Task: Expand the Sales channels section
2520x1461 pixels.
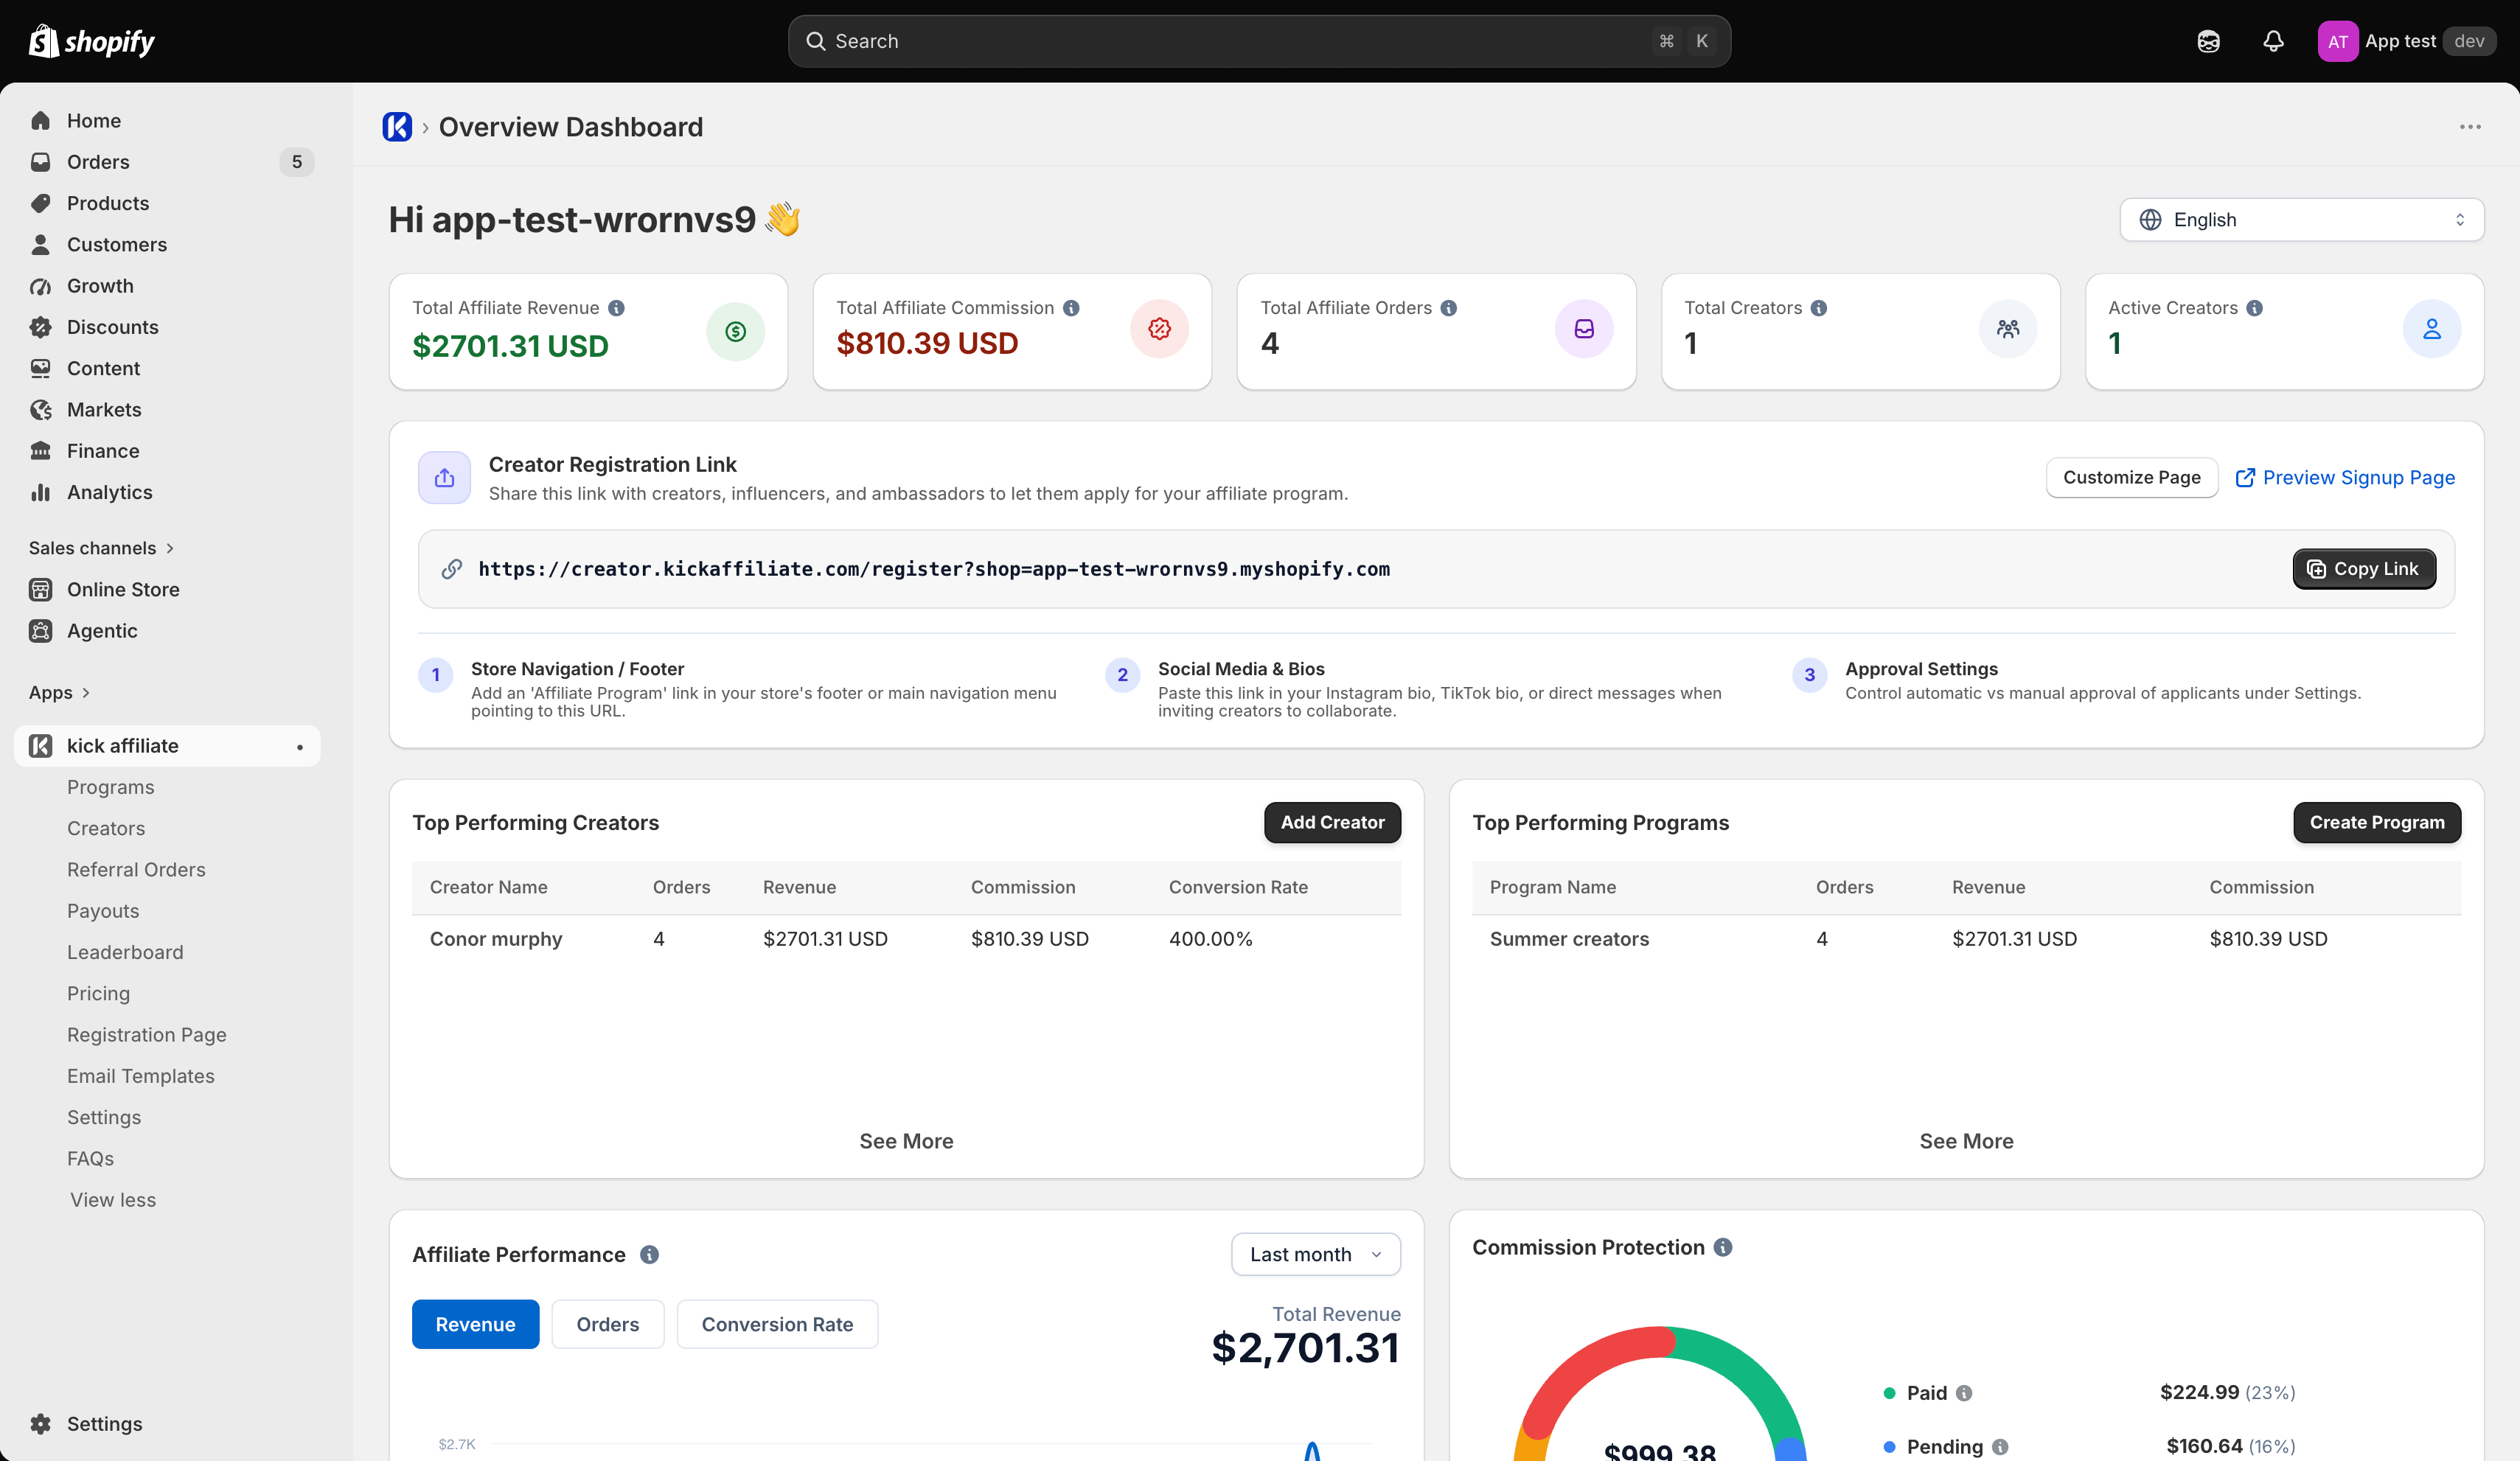Action: [x=101, y=547]
